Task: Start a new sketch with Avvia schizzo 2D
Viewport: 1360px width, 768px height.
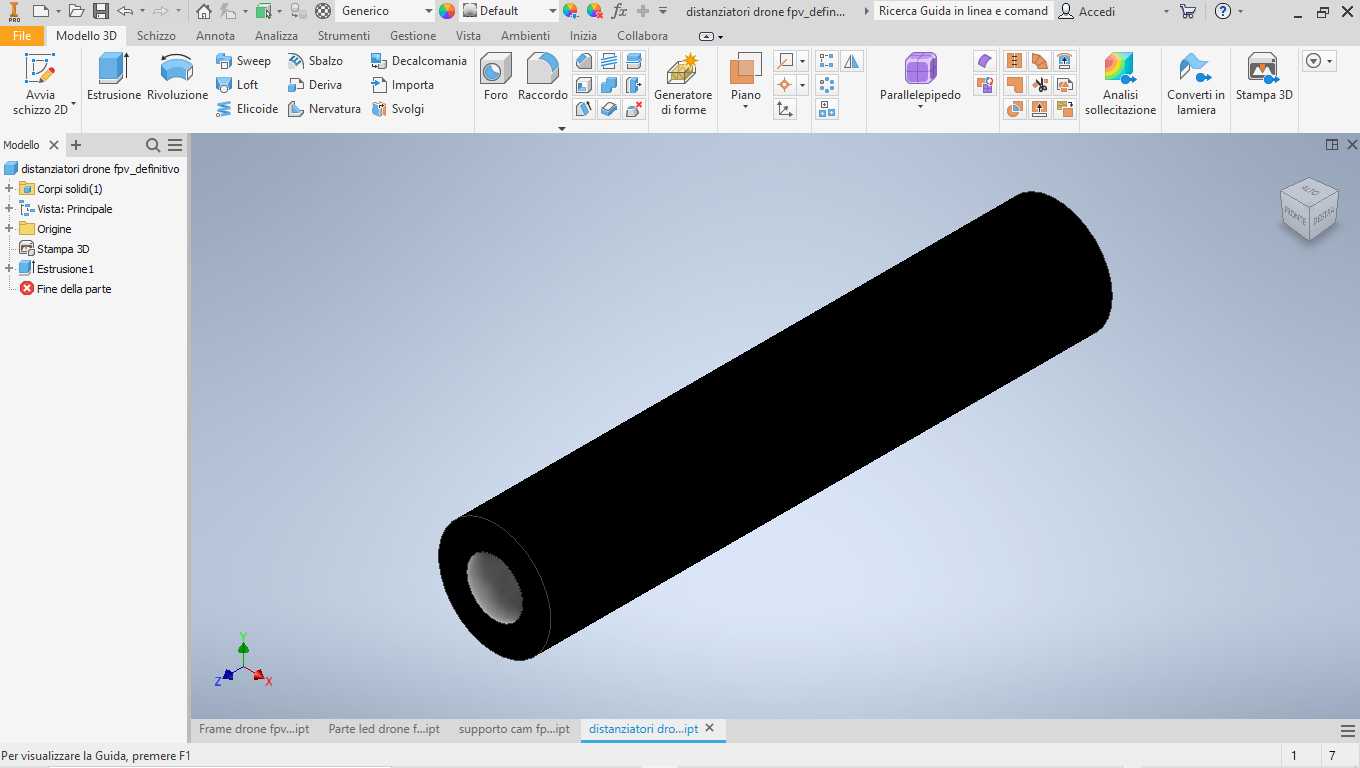Action: tap(41, 84)
